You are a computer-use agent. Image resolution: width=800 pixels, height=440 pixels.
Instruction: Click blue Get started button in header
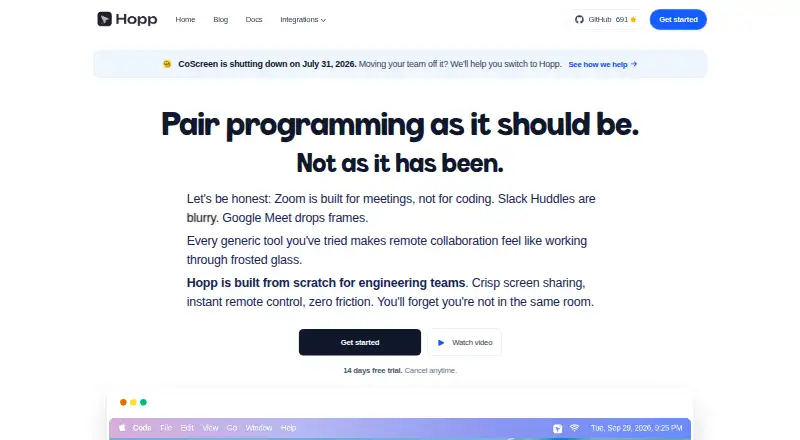678,19
